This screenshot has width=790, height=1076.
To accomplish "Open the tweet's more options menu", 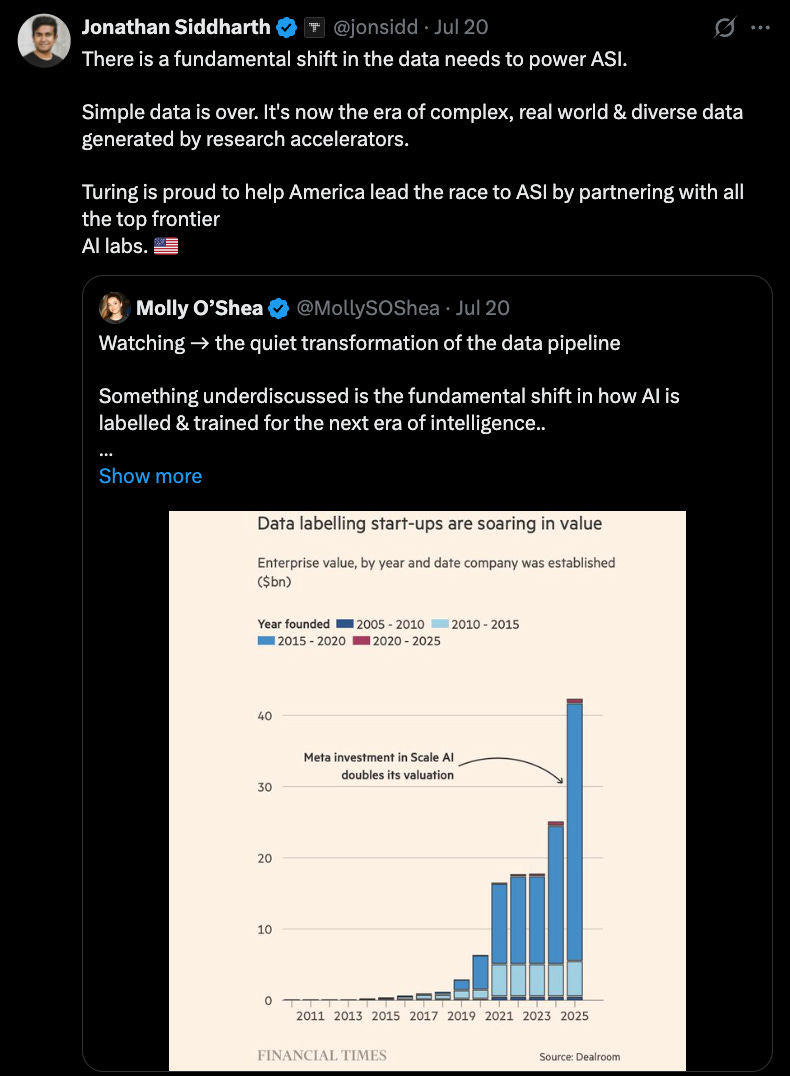I will click(760, 27).
